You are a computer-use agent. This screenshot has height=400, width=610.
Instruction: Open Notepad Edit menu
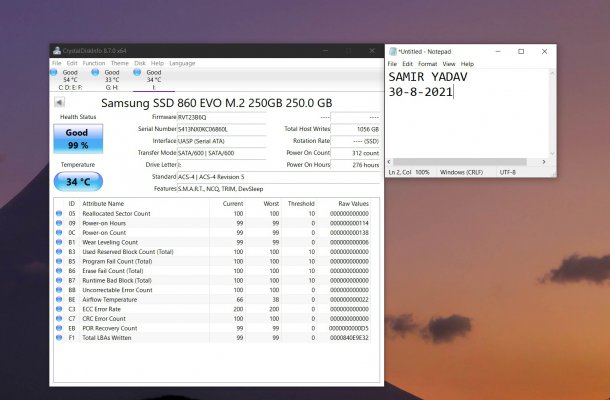[x=407, y=64]
